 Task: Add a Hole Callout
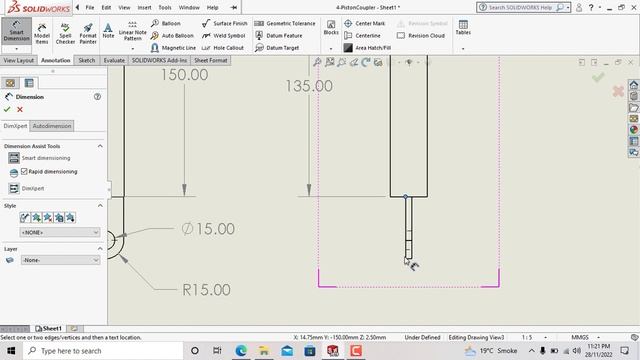[223, 48]
